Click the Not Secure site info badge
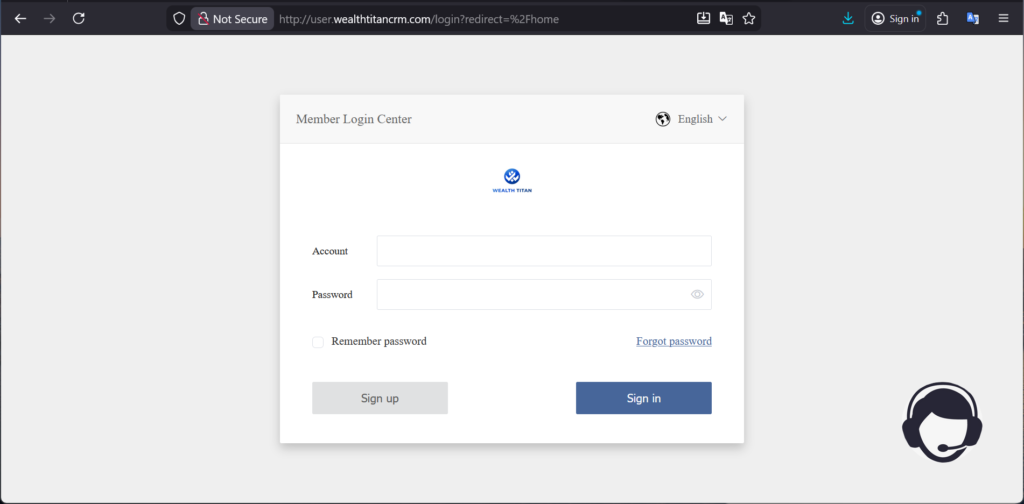 coord(231,18)
